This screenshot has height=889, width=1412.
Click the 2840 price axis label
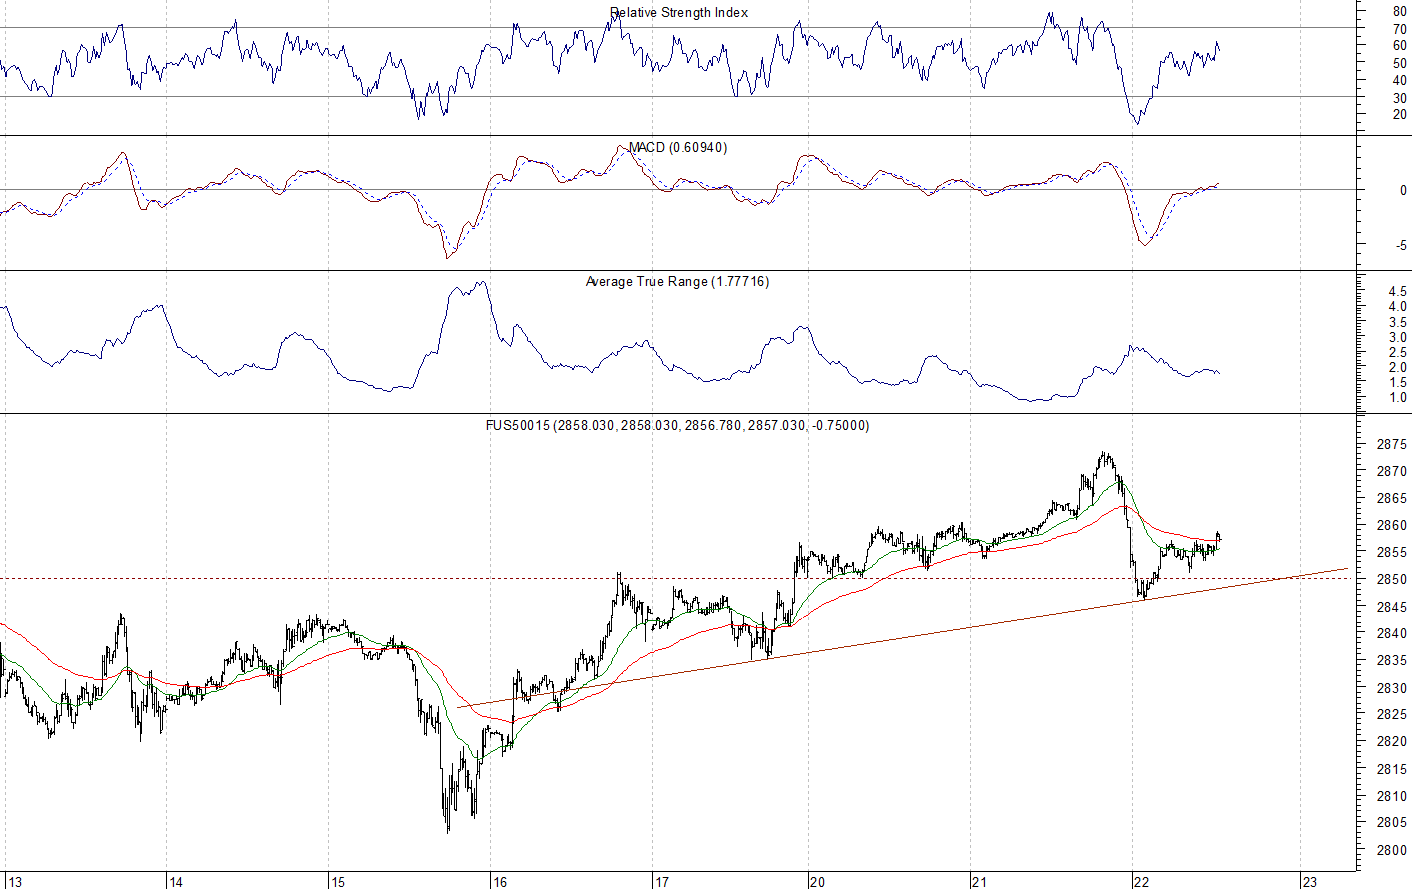(x=1392, y=633)
